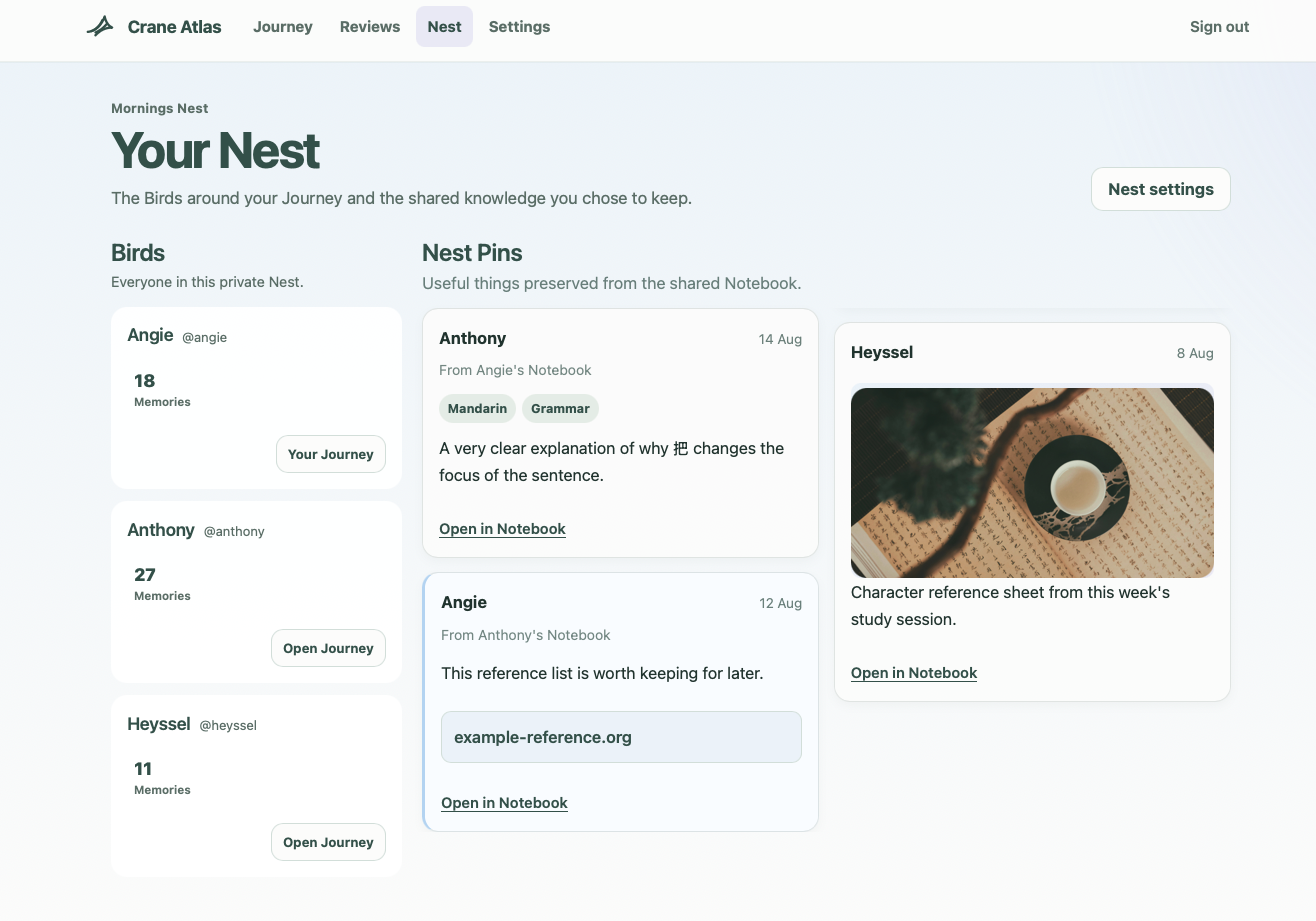Click the 8 Aug date on Heyssel's pin

[x=1195, y=353]
